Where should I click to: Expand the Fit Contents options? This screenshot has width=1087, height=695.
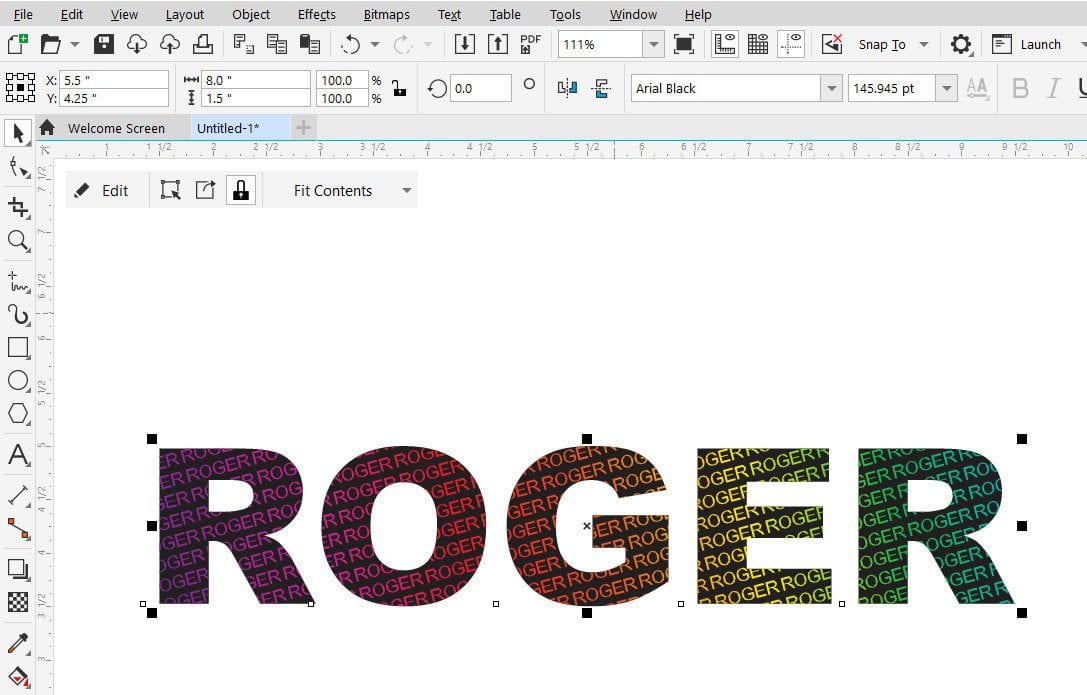point(406,190)
